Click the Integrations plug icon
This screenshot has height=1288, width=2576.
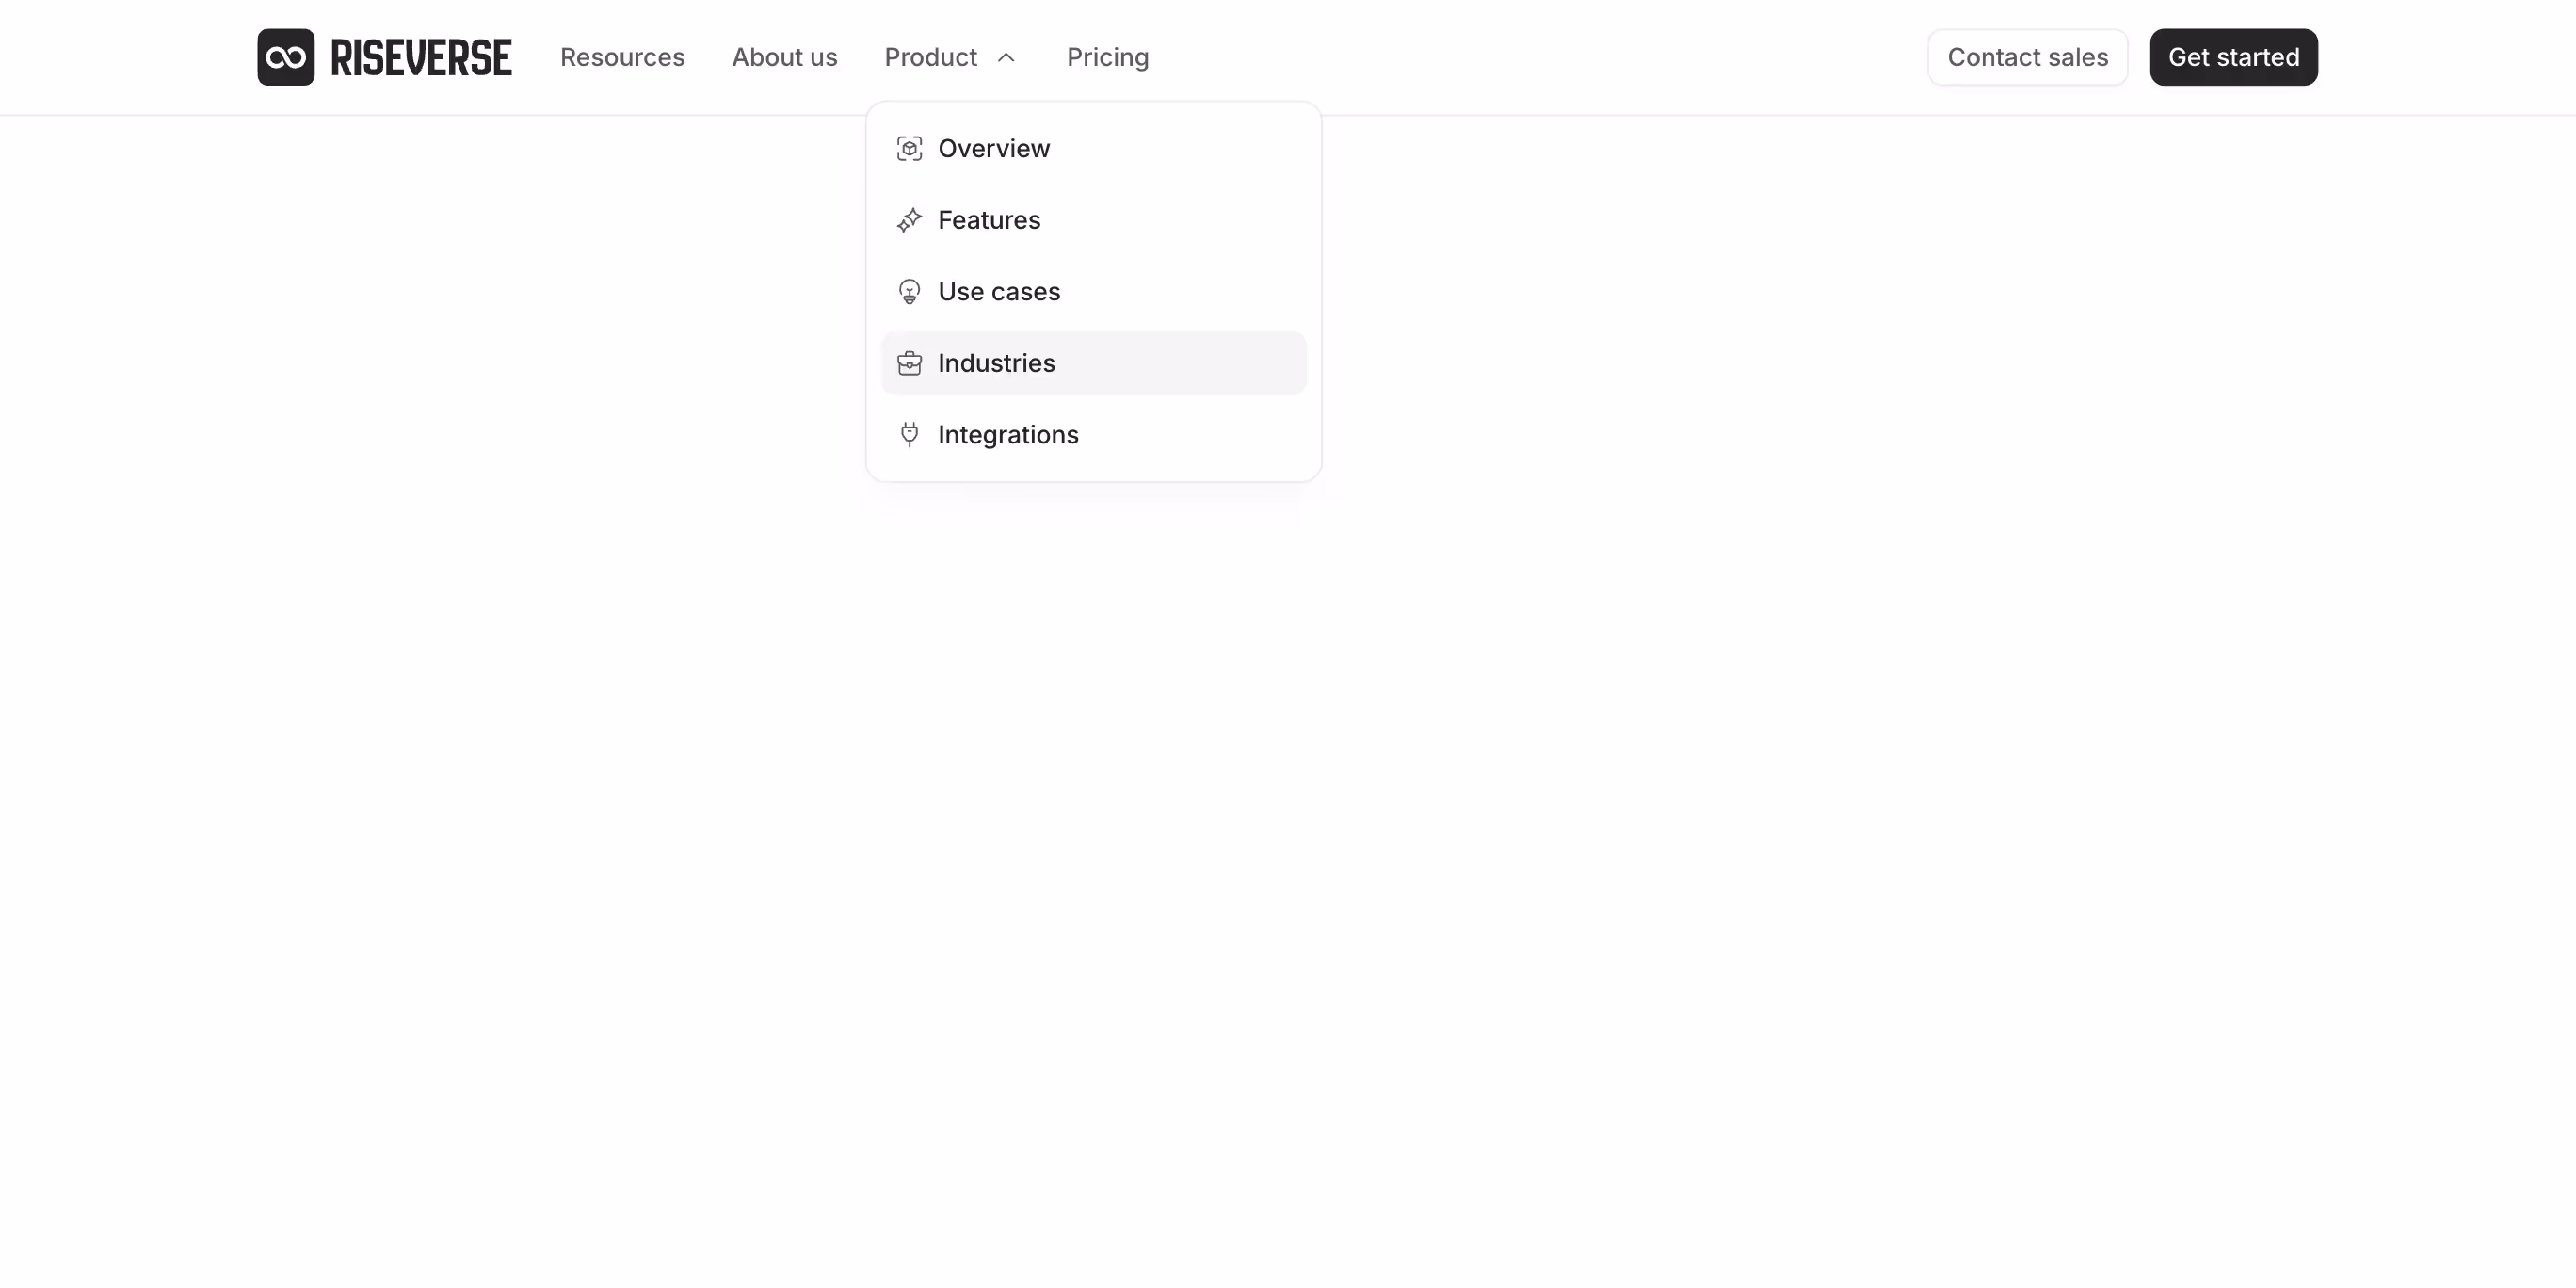point(910,434)
